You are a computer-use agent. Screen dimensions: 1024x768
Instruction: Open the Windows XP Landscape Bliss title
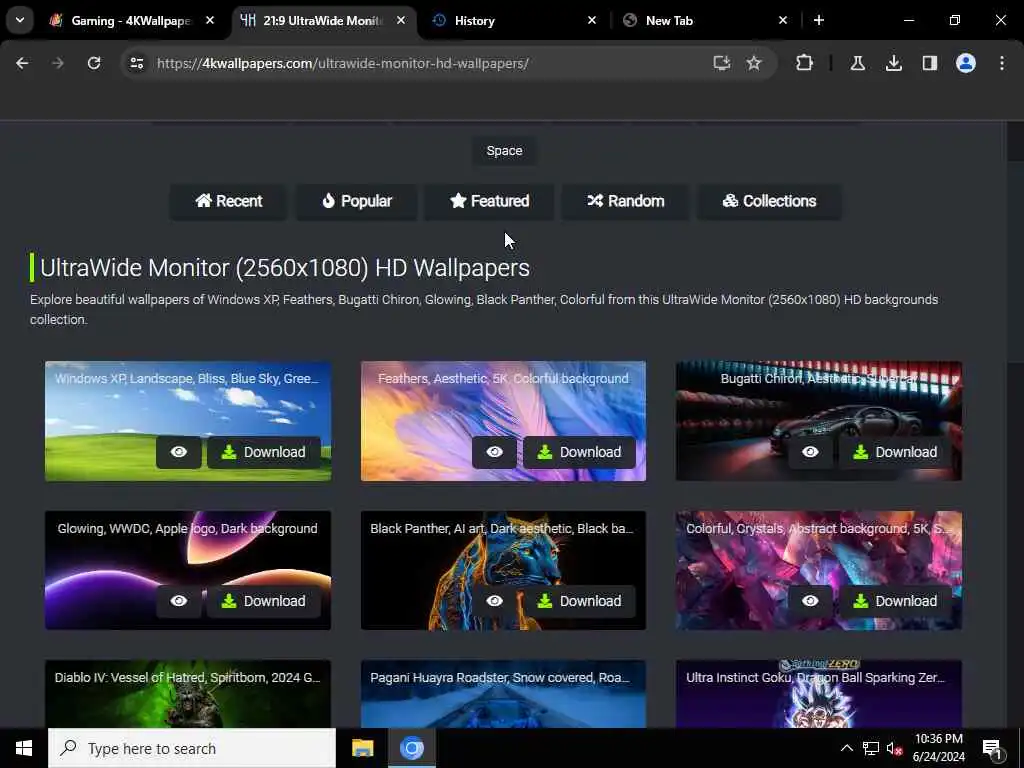pyautogui.click(x=187, y=379)
